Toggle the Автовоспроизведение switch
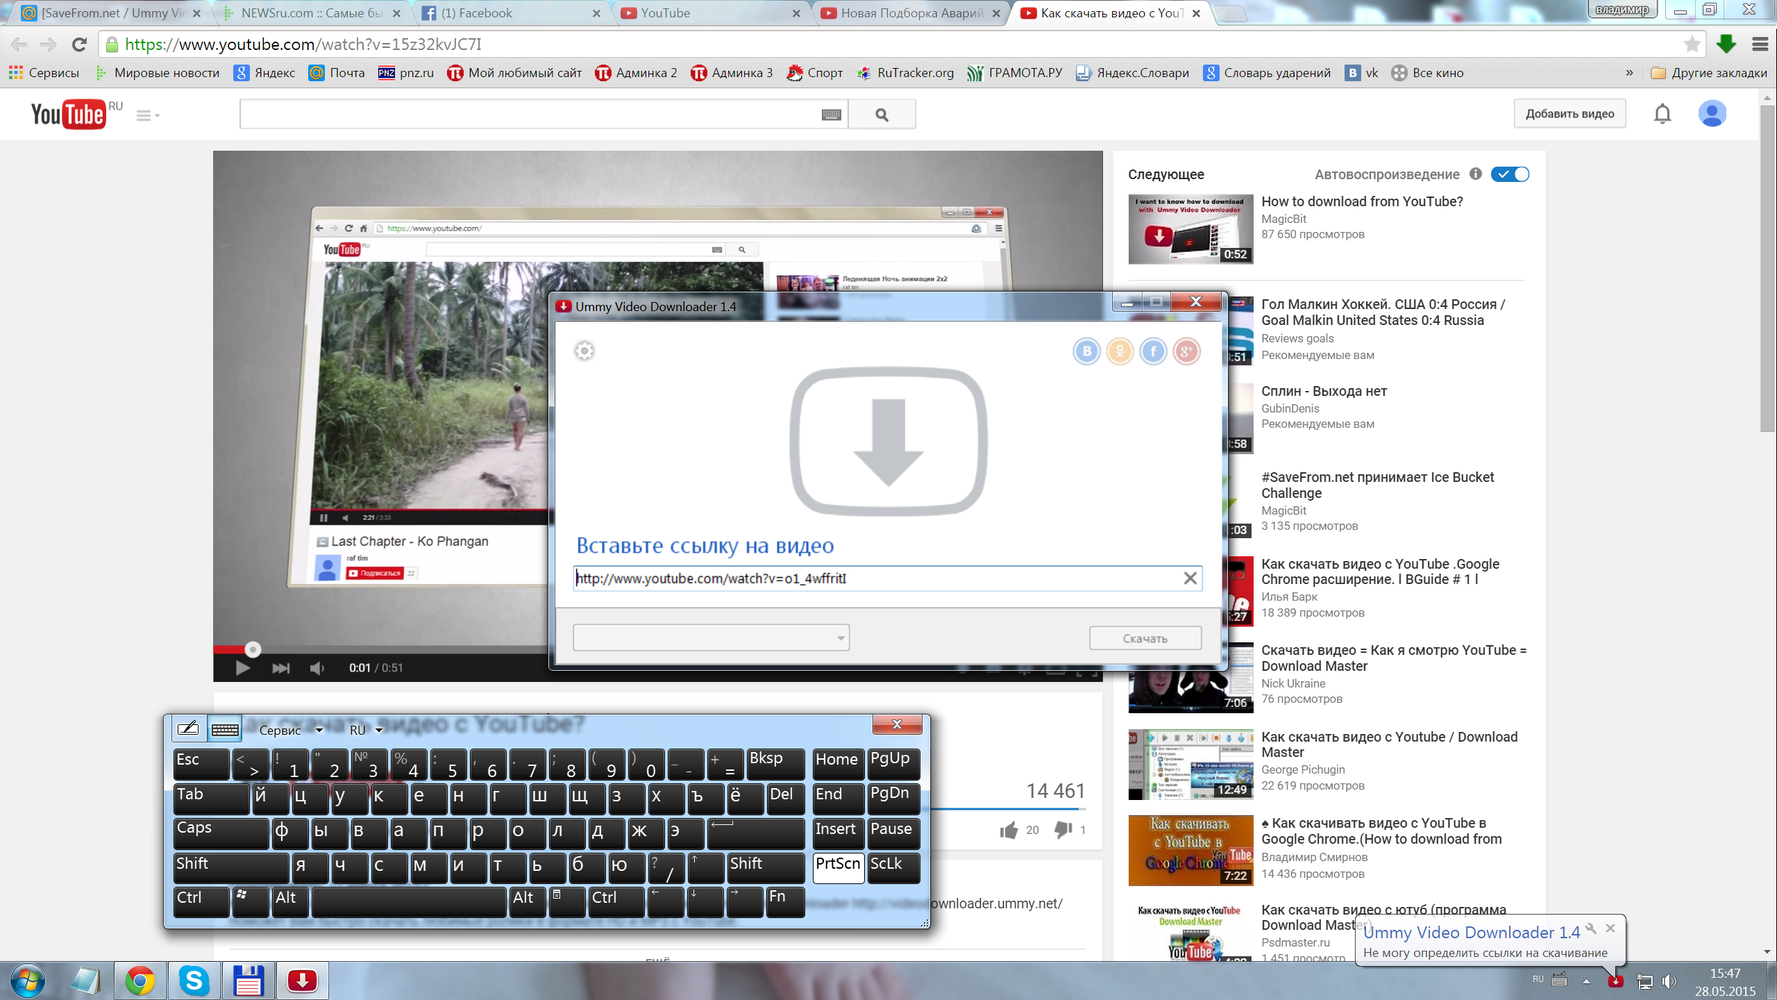Viewport: 1777px width, 1000px height. [x=1510, y=174]
